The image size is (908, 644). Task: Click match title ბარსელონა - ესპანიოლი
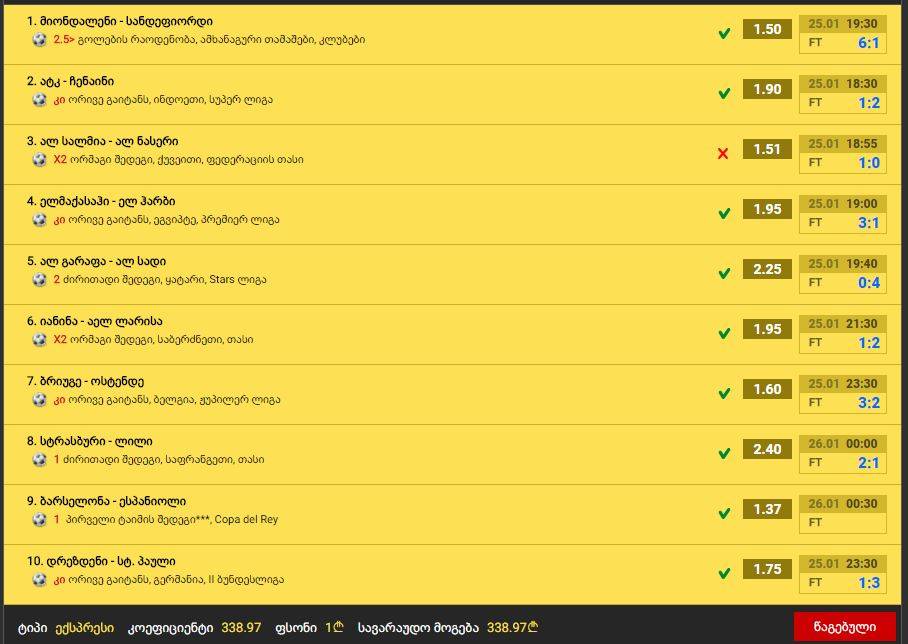[113, 502]
